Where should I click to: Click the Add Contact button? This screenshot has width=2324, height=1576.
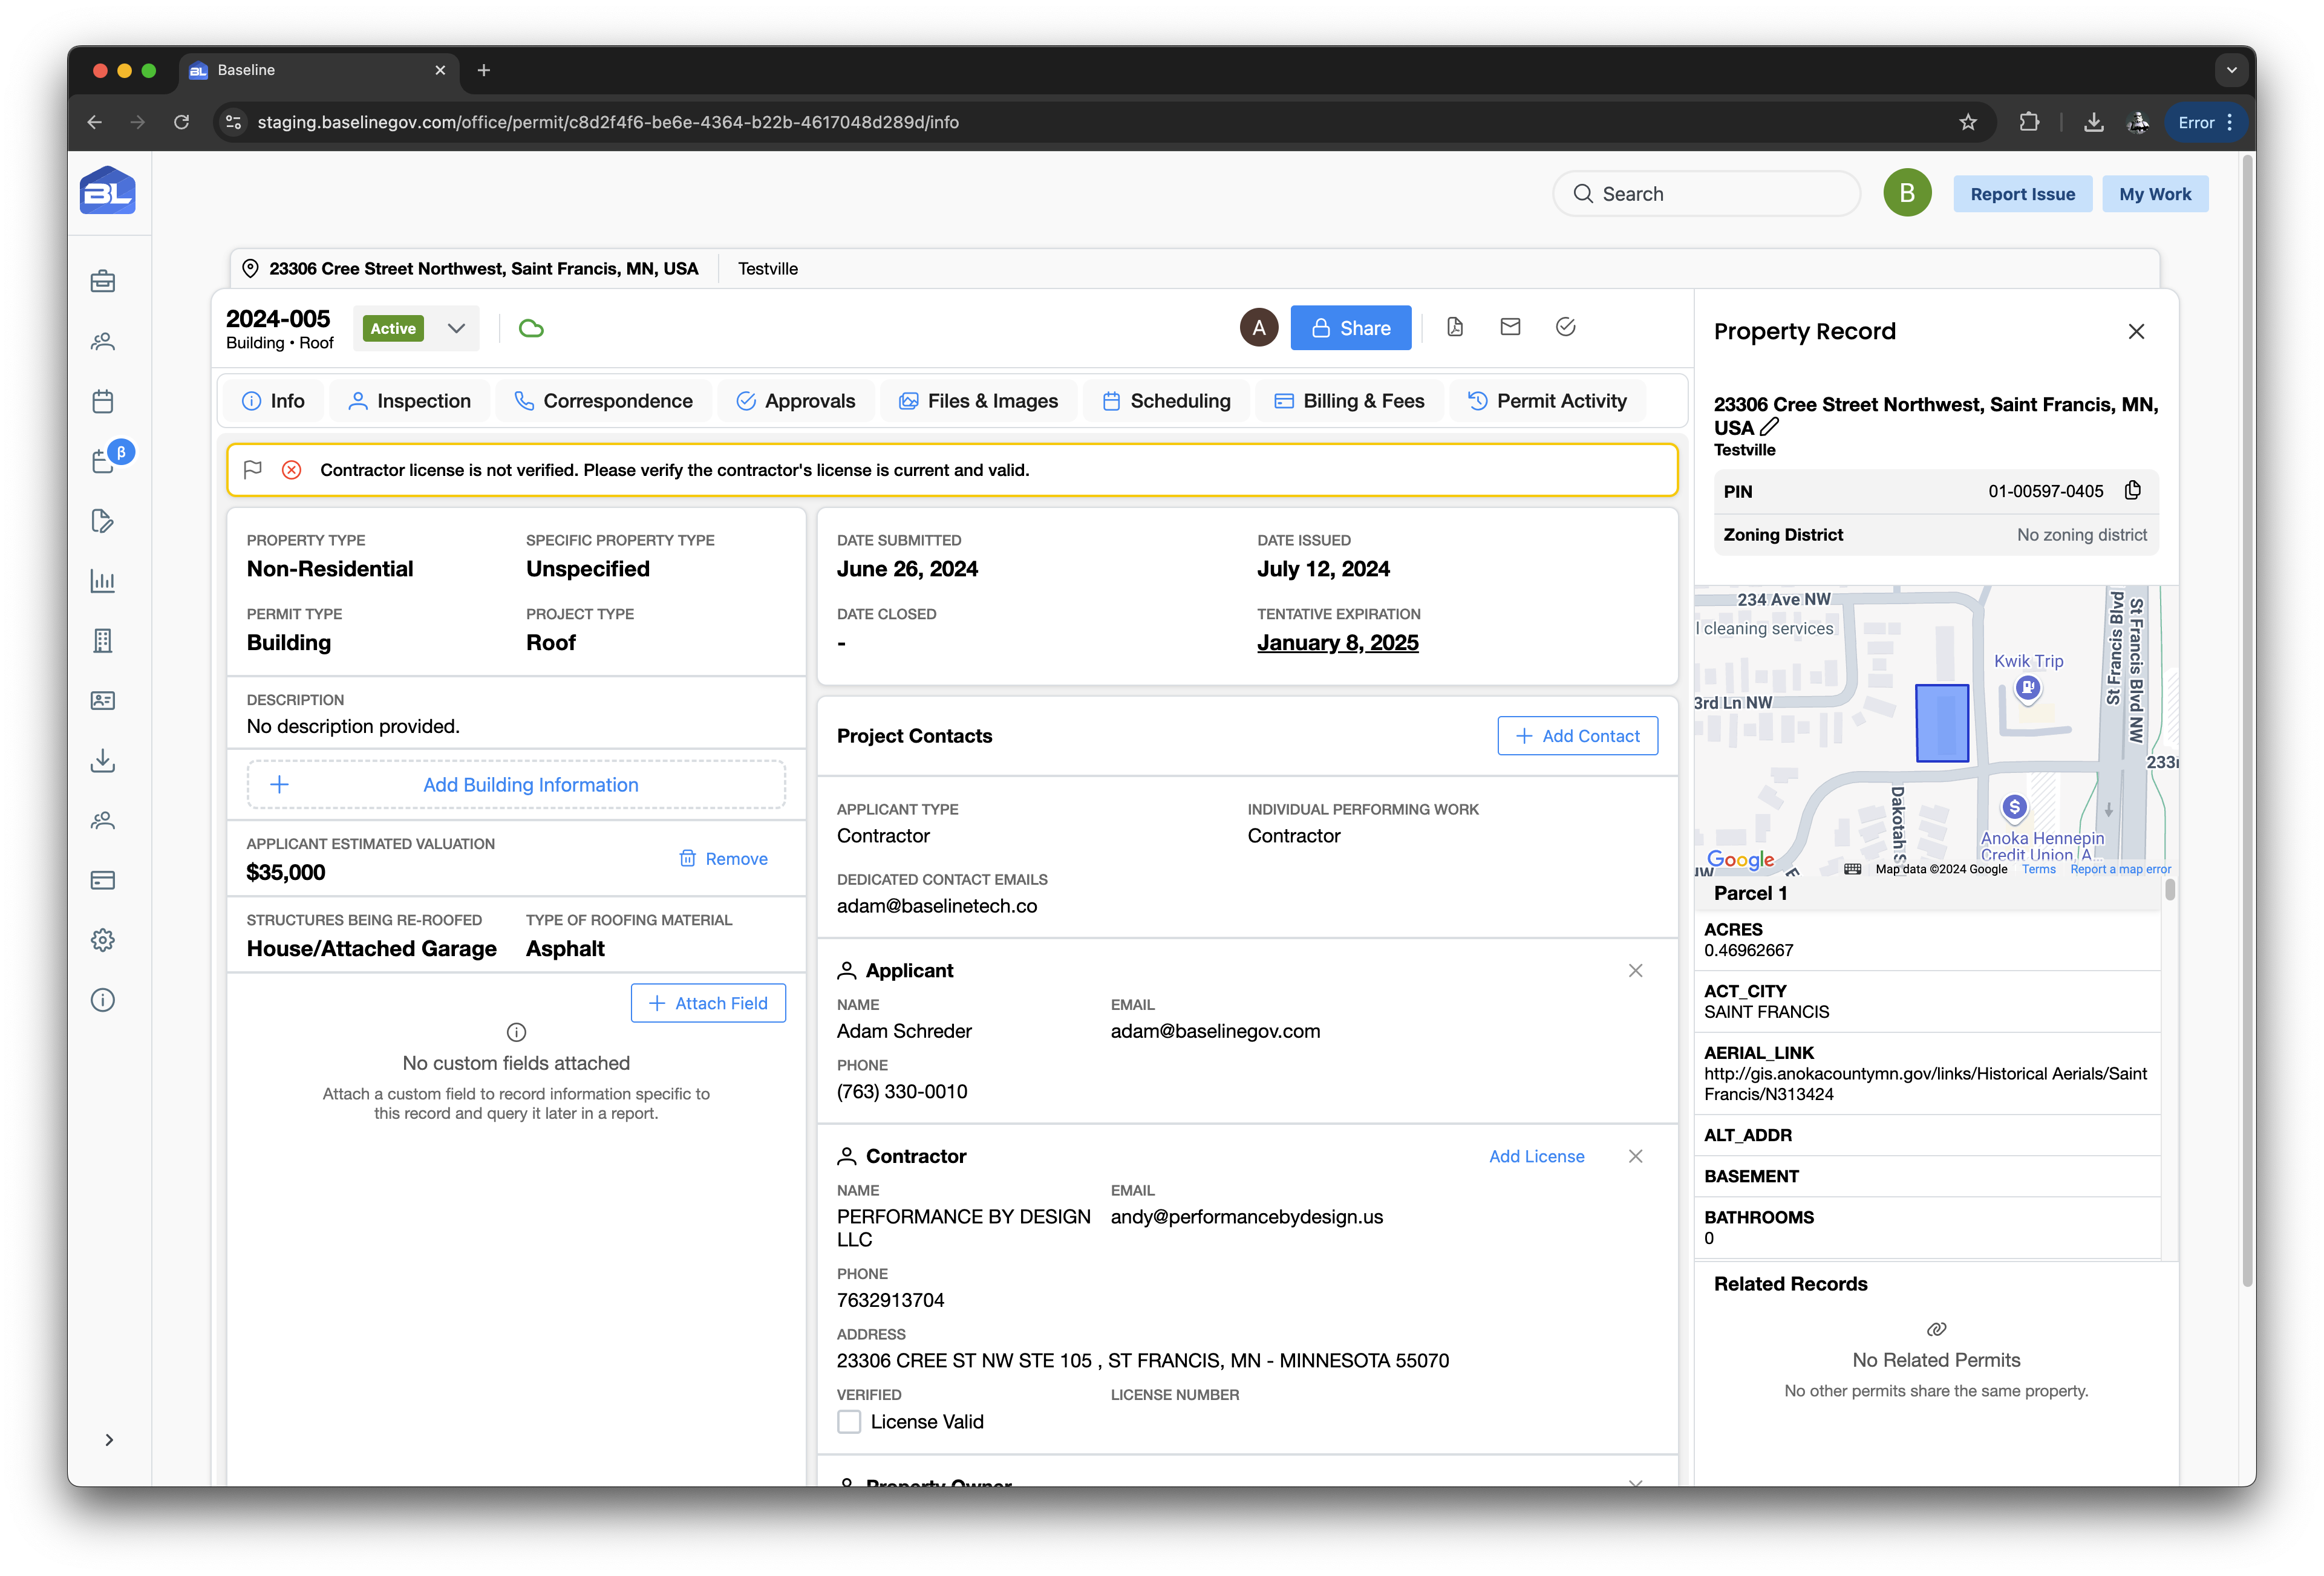coord(1577,736)
